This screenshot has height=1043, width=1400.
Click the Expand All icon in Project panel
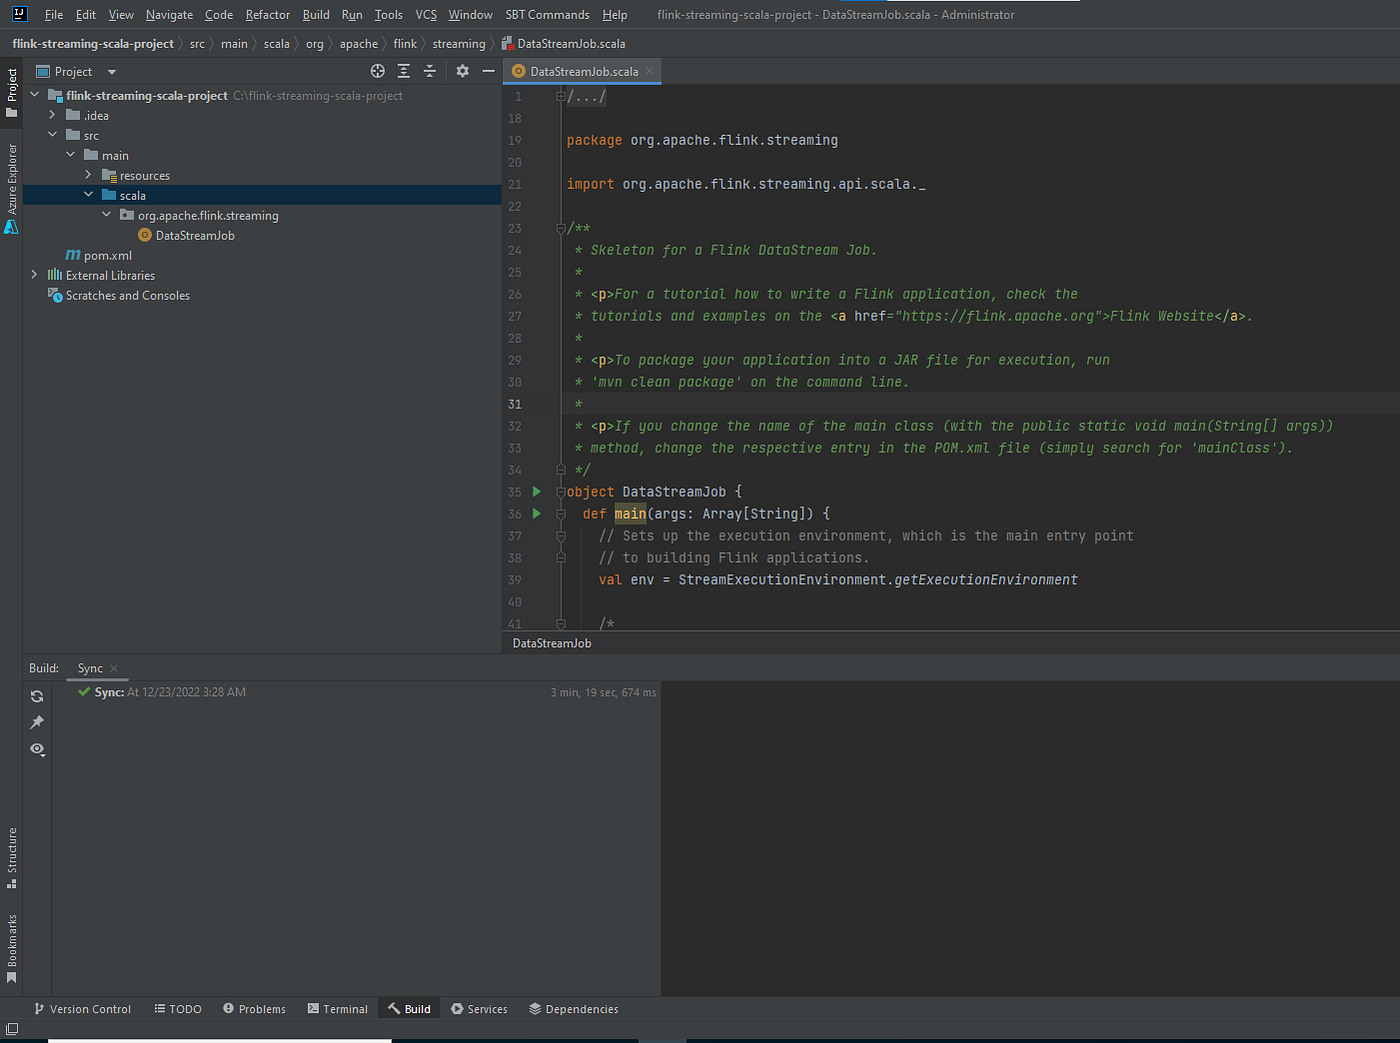pyautogui.click(x=403, y=71)
